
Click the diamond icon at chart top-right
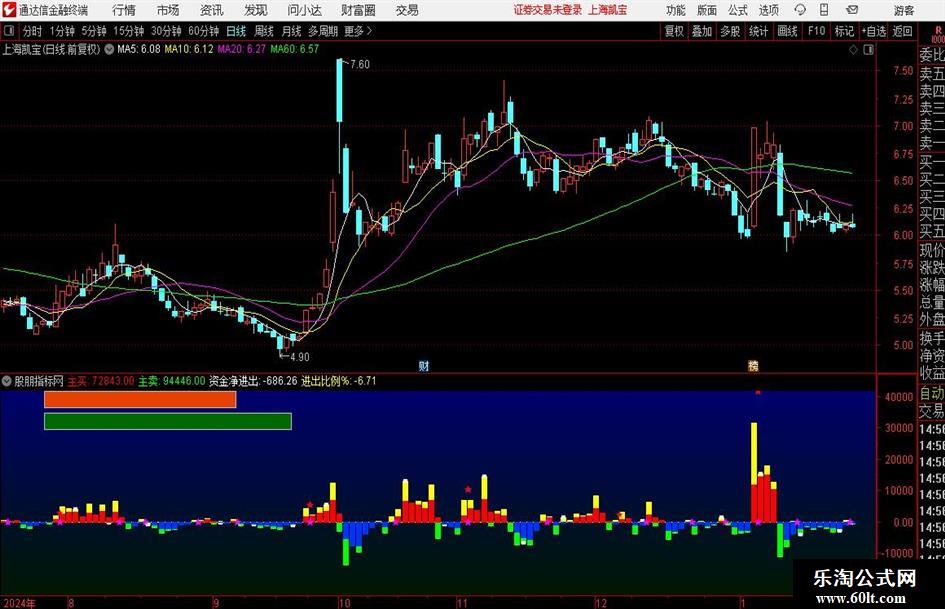(x=853, y=50)
